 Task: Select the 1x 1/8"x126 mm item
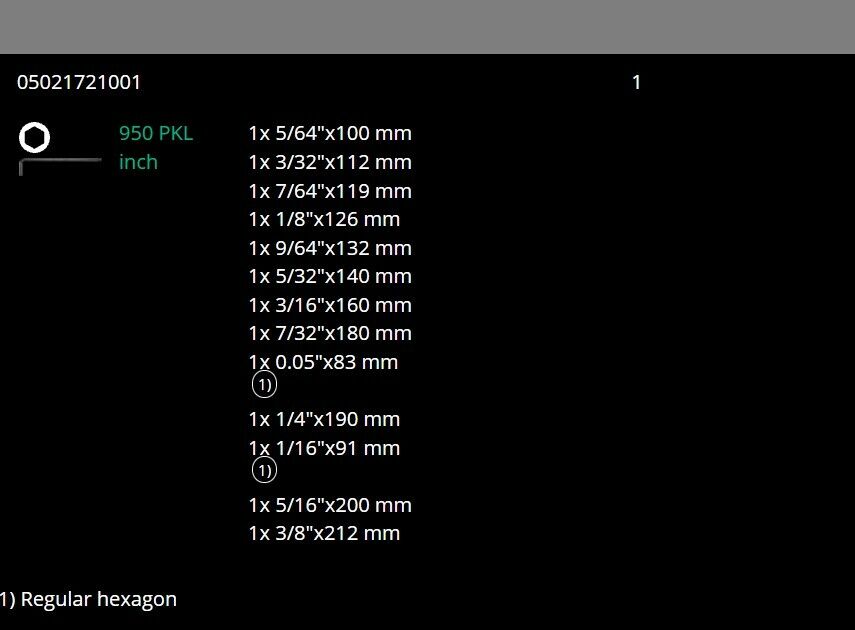point(324,219)
